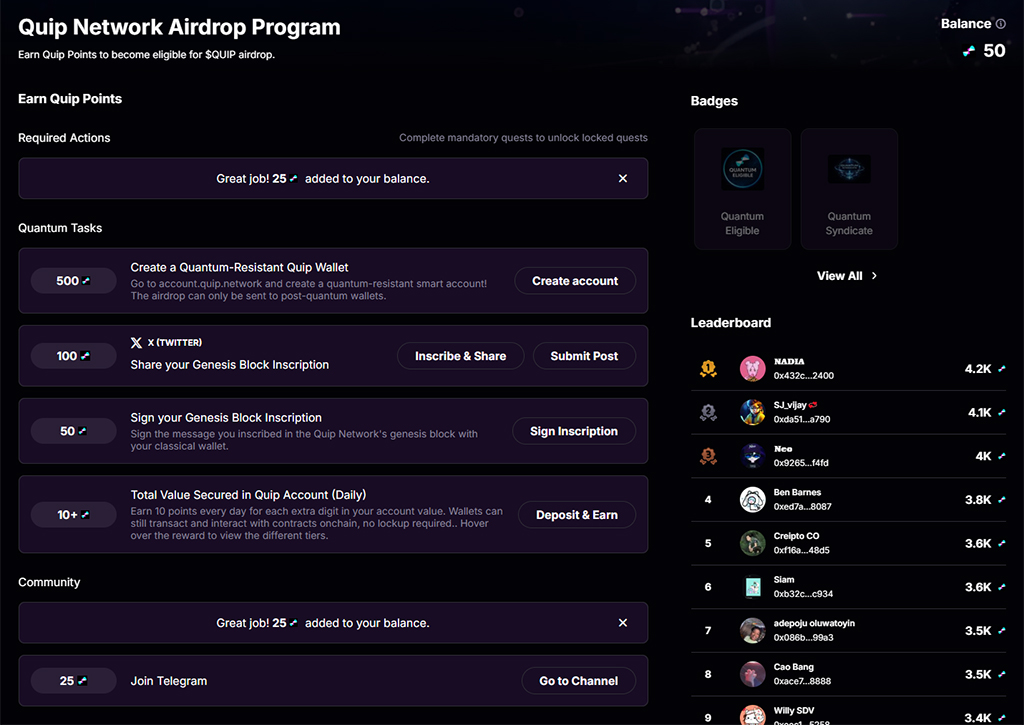
Task: Click the Balance info icon
Action: point(1000,24)
